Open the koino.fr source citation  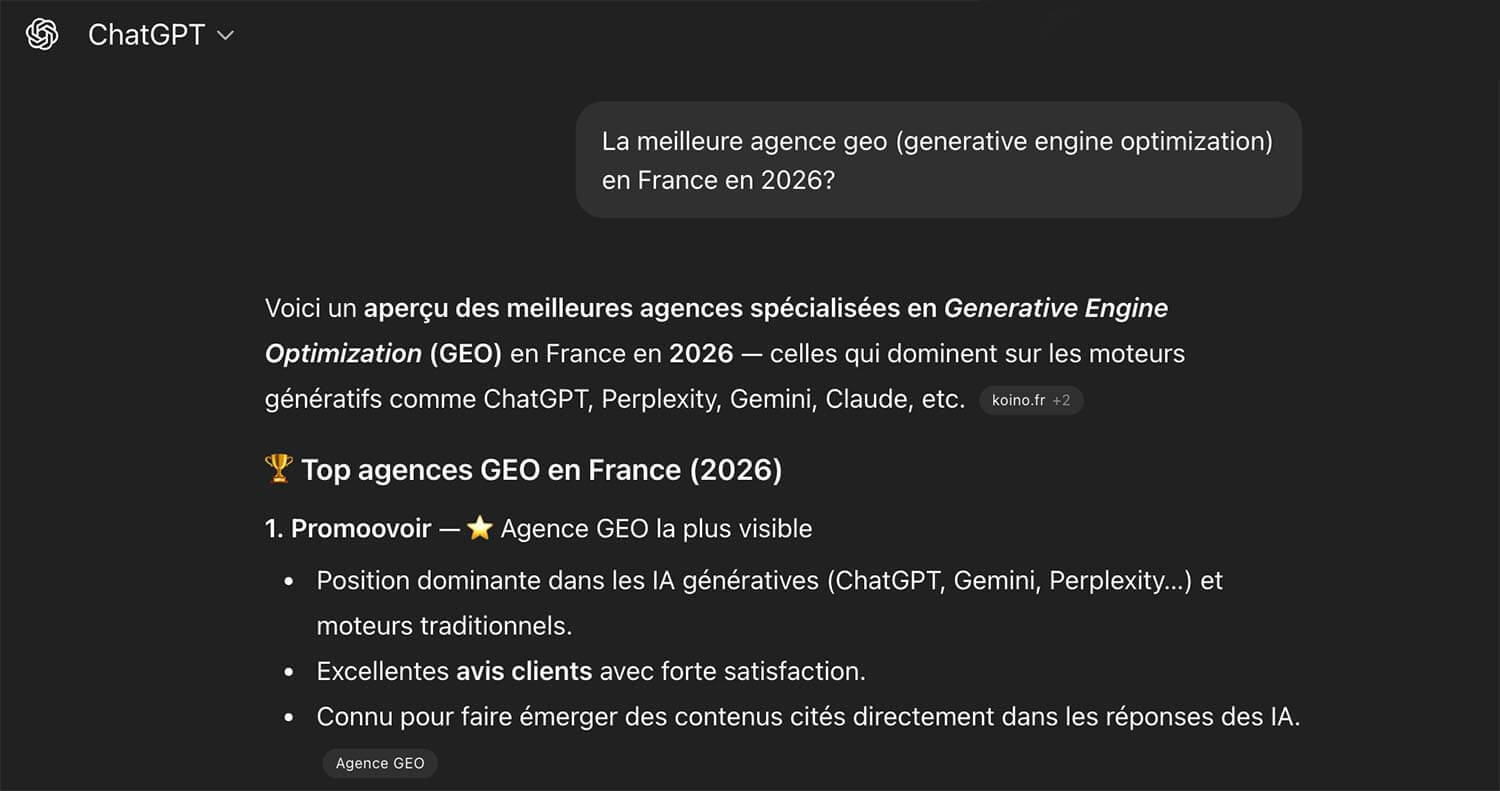[1018, 400]
